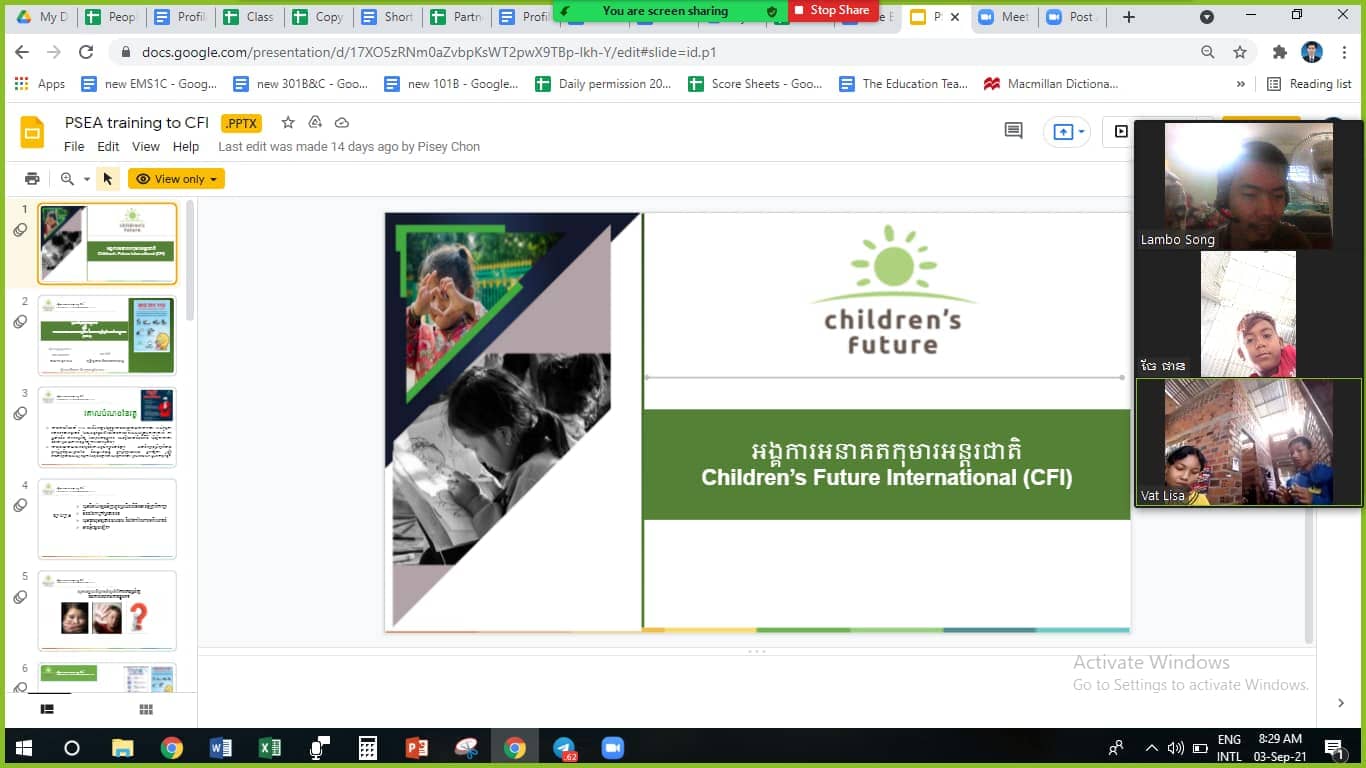Open a new browser tab
This screenshot has height=768, width=1366.
(x=1129, y=17)
